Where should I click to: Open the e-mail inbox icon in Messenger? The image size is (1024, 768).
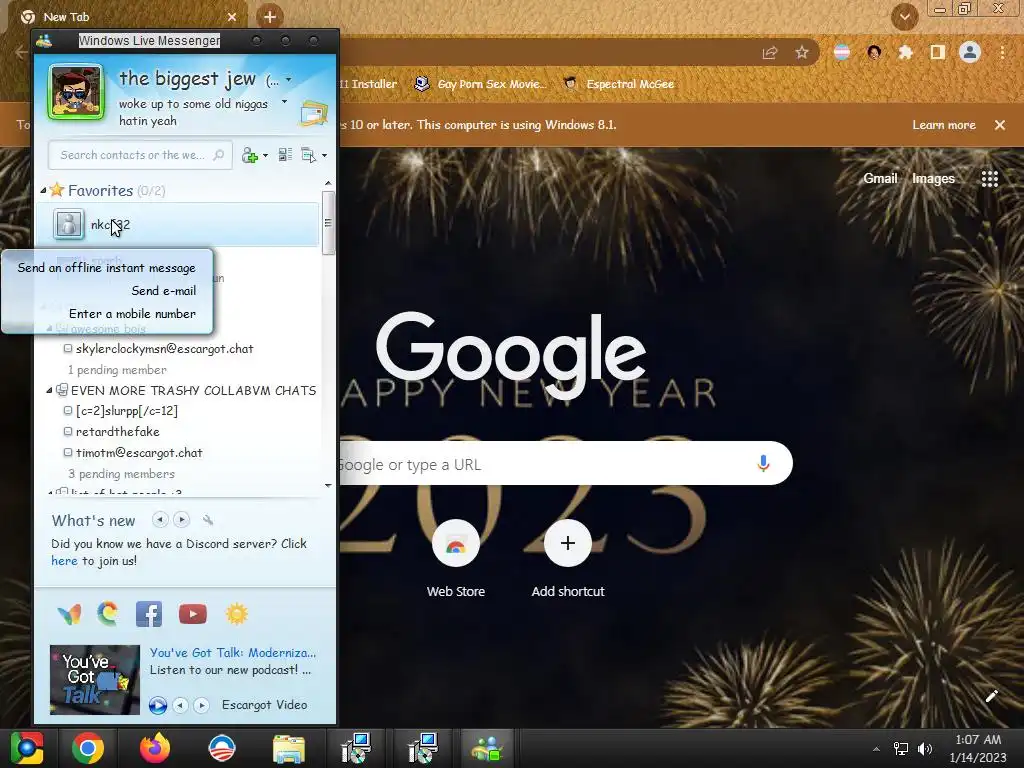[x=313, y=114]
